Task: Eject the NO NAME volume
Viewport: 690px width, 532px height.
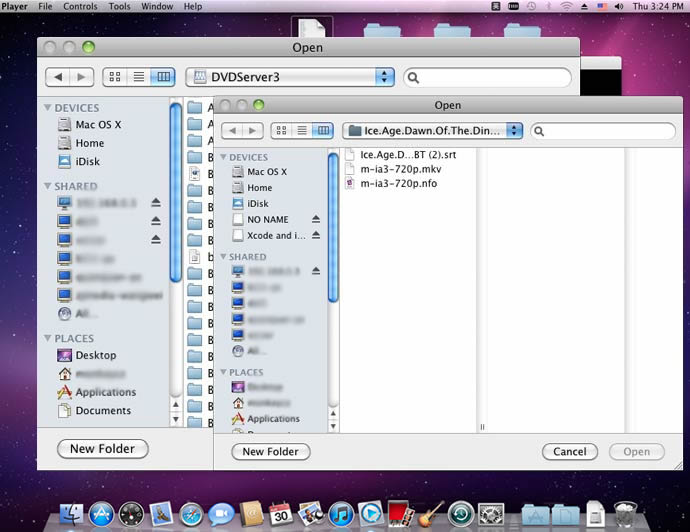Action: [x=316, y=219]
